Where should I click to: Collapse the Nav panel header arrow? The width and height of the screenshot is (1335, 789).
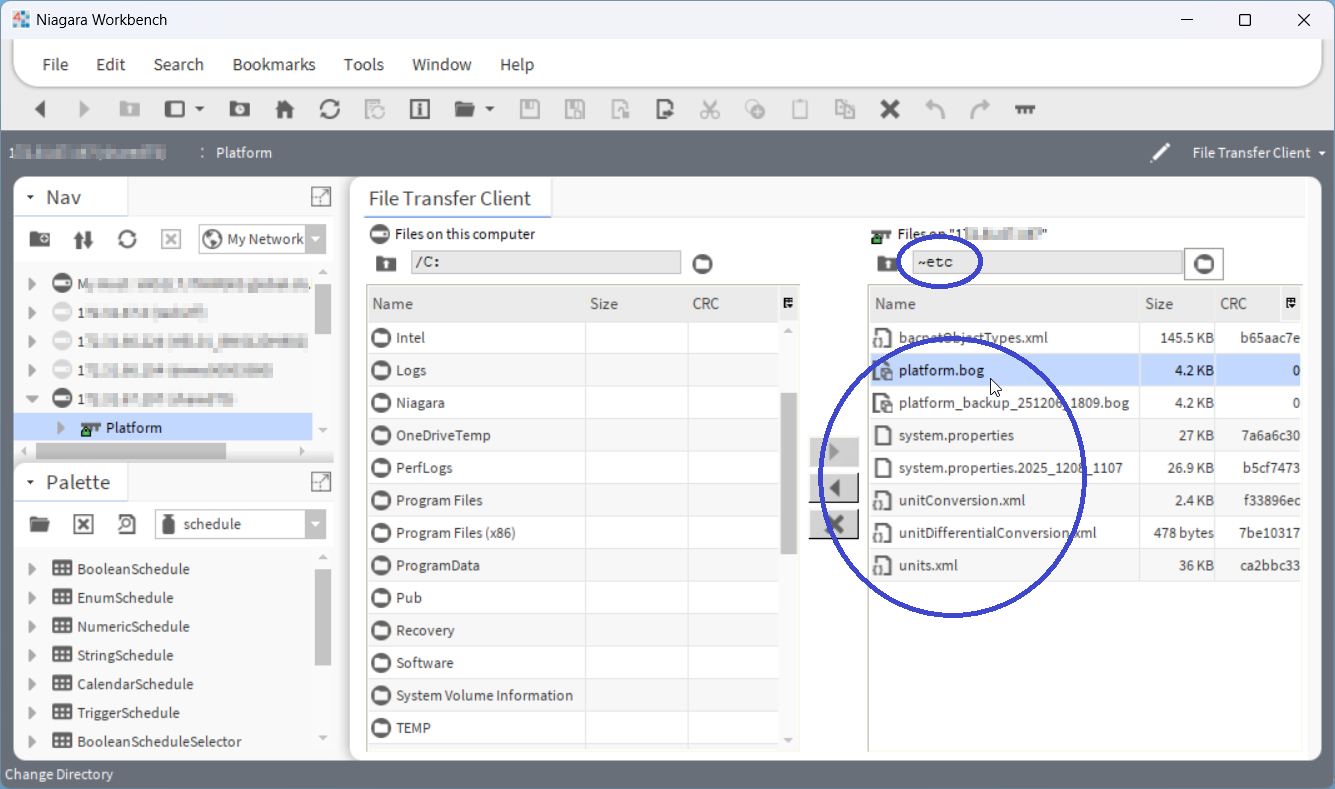[31, 197]
